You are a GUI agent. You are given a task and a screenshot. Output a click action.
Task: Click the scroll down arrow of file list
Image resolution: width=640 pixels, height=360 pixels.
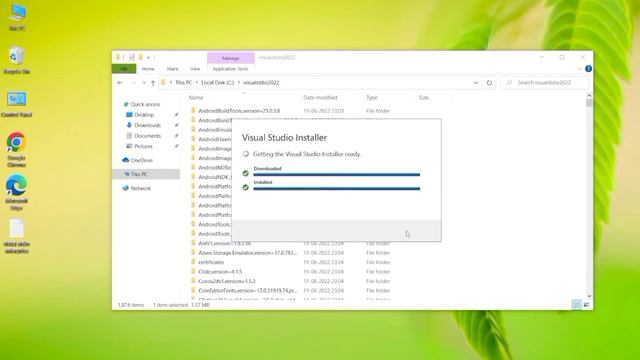point(589,296)
